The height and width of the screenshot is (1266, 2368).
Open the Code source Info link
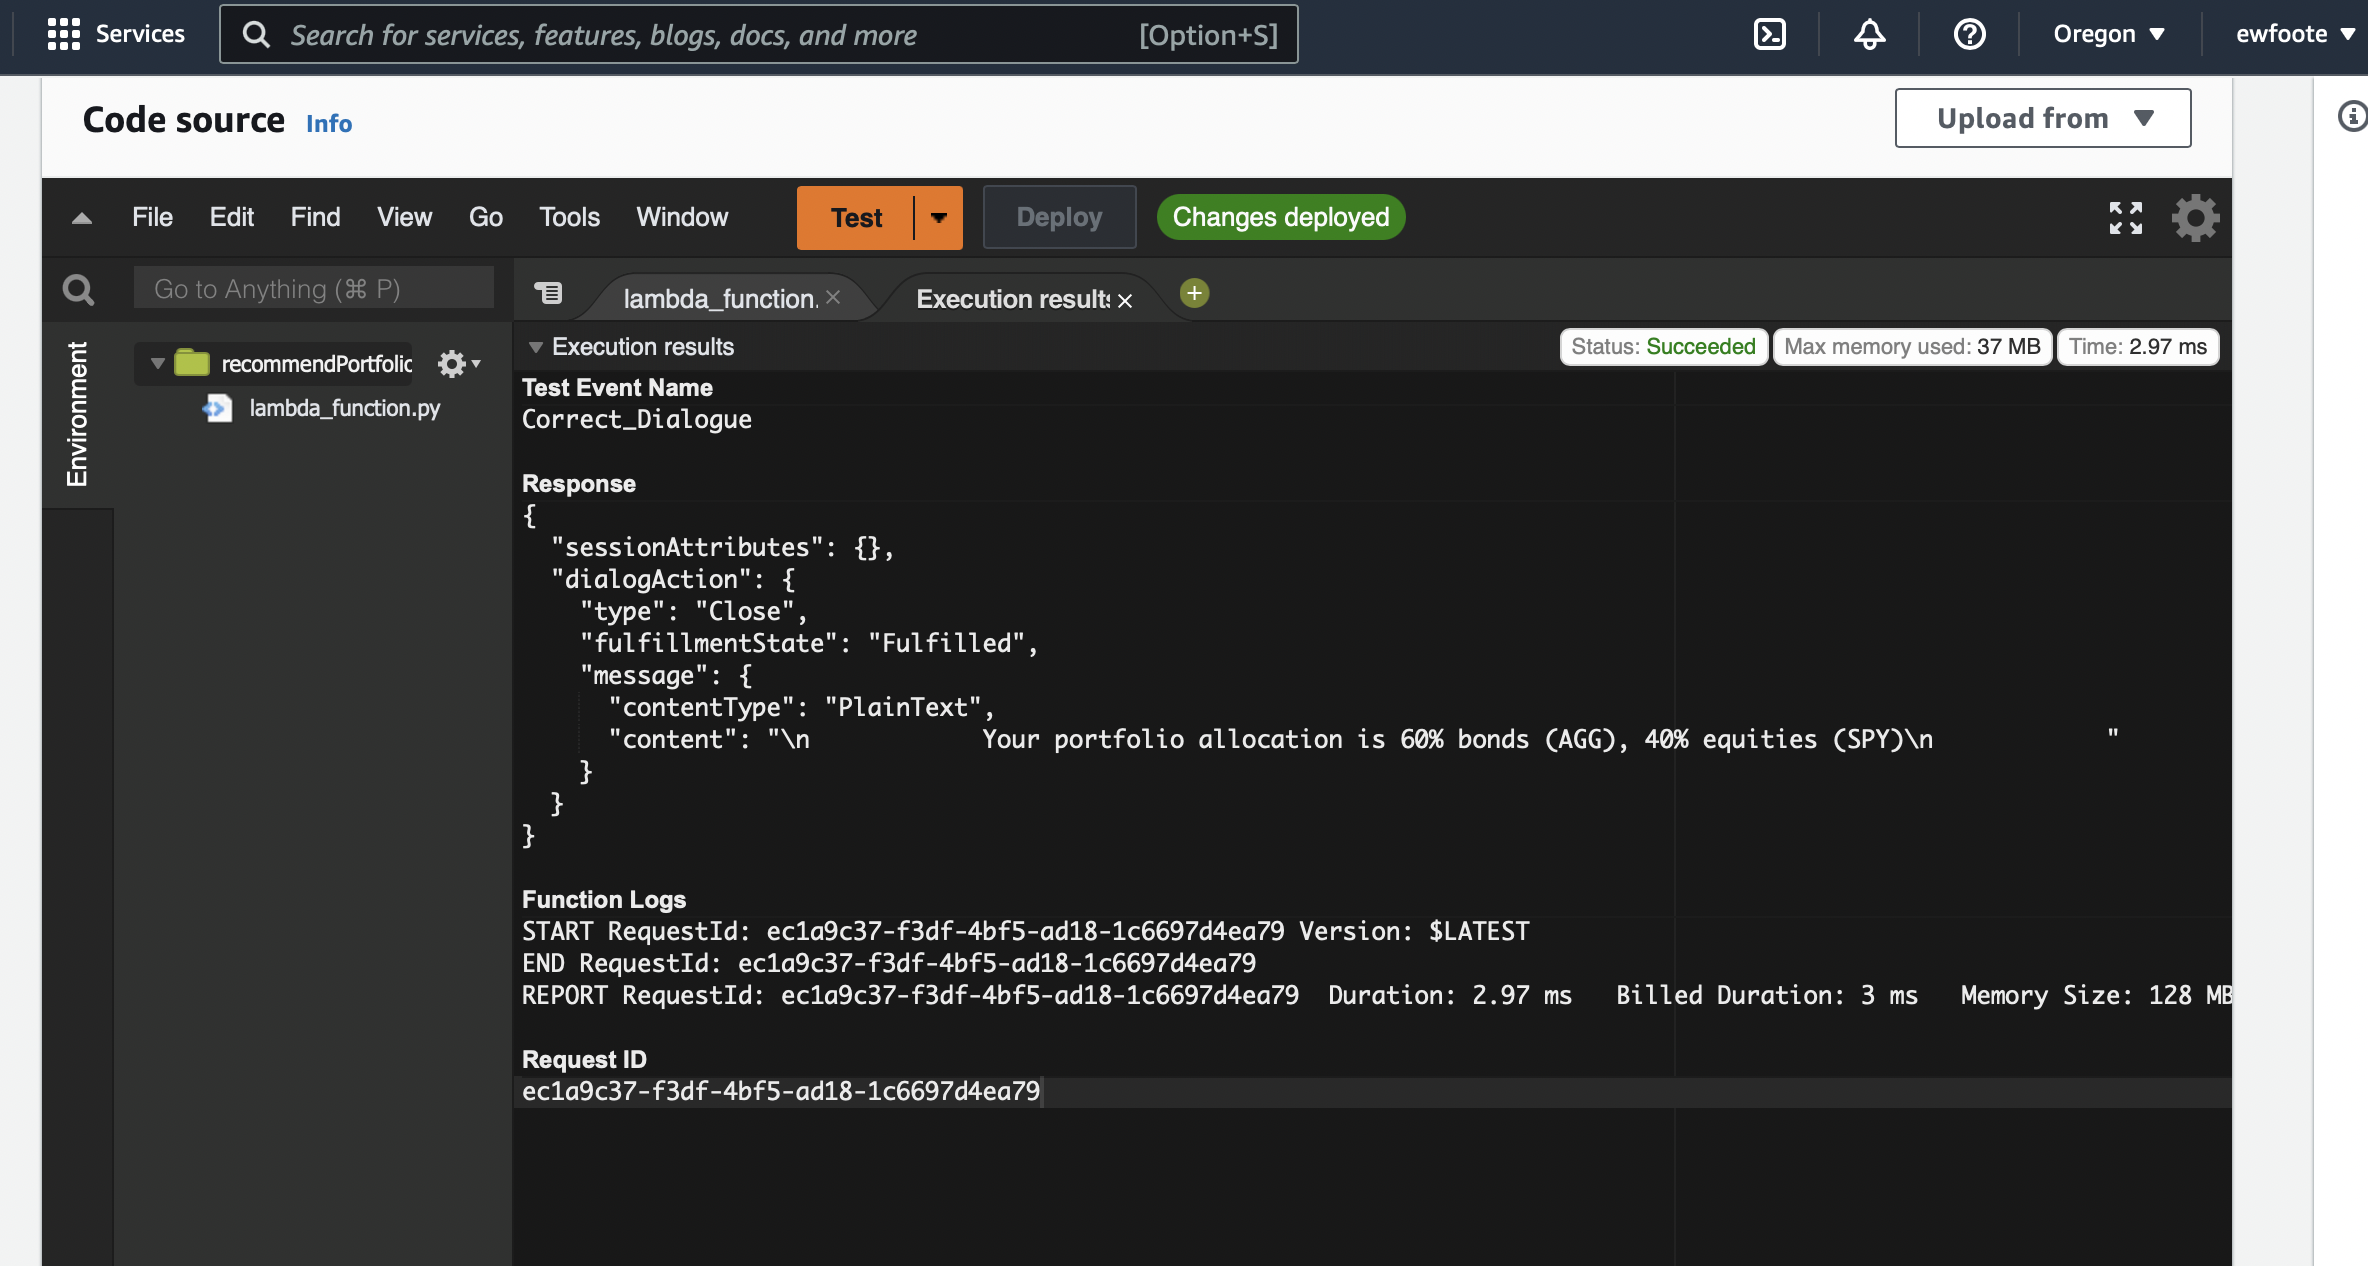tap(329, 123)
